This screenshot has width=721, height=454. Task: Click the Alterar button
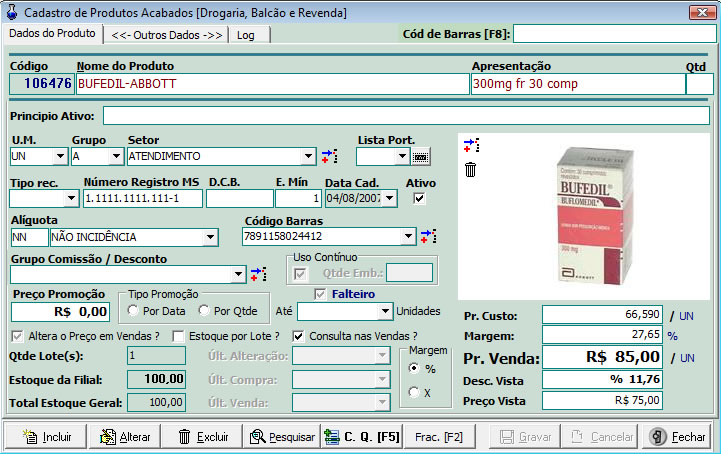tap(125, 437)
